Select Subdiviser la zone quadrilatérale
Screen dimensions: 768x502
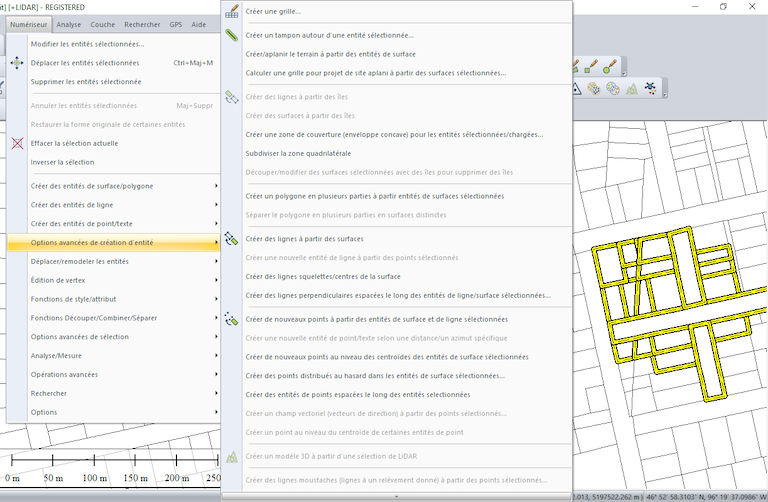(298, 153)
